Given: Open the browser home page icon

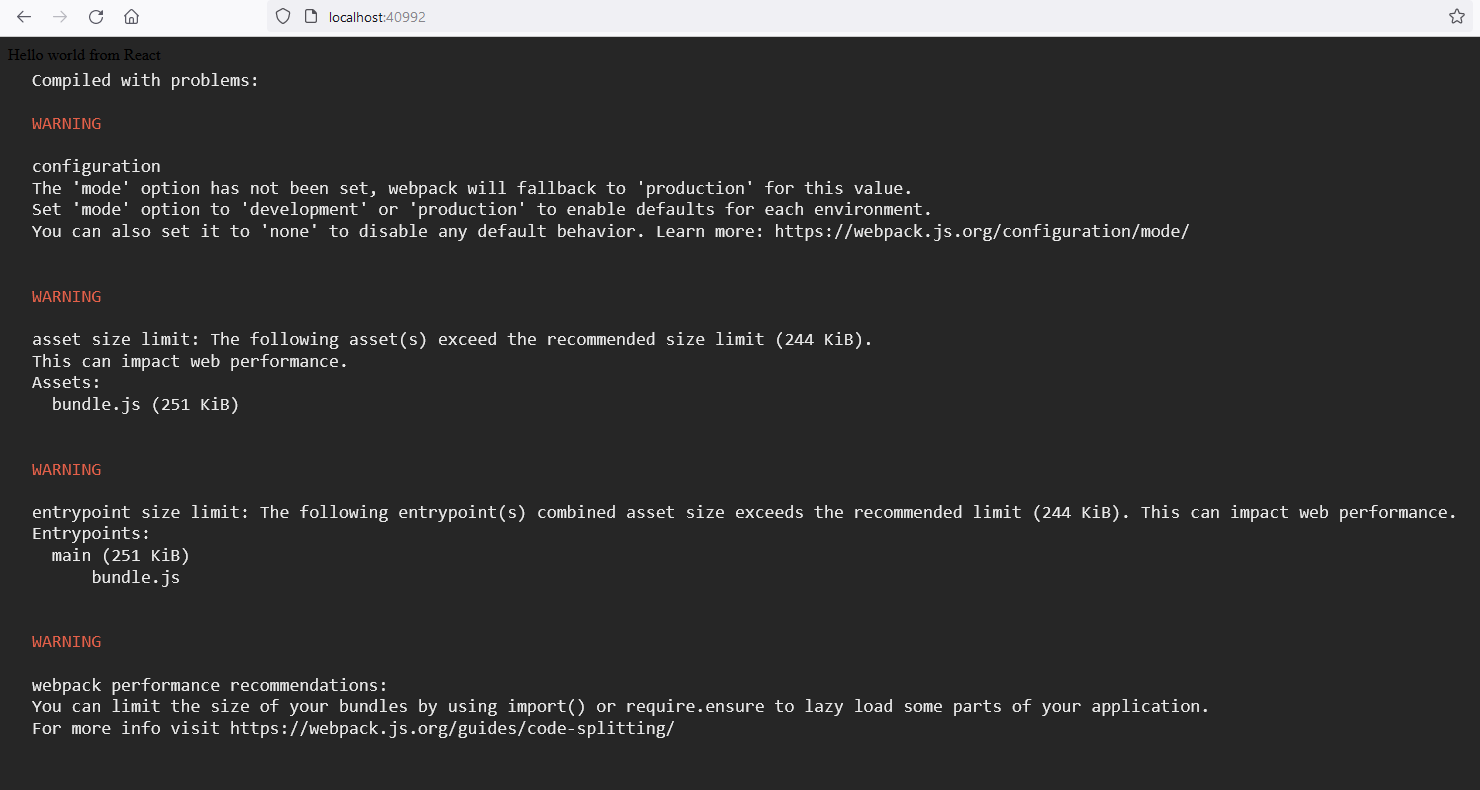Looking at the screenshot, I should coord(132,16).
